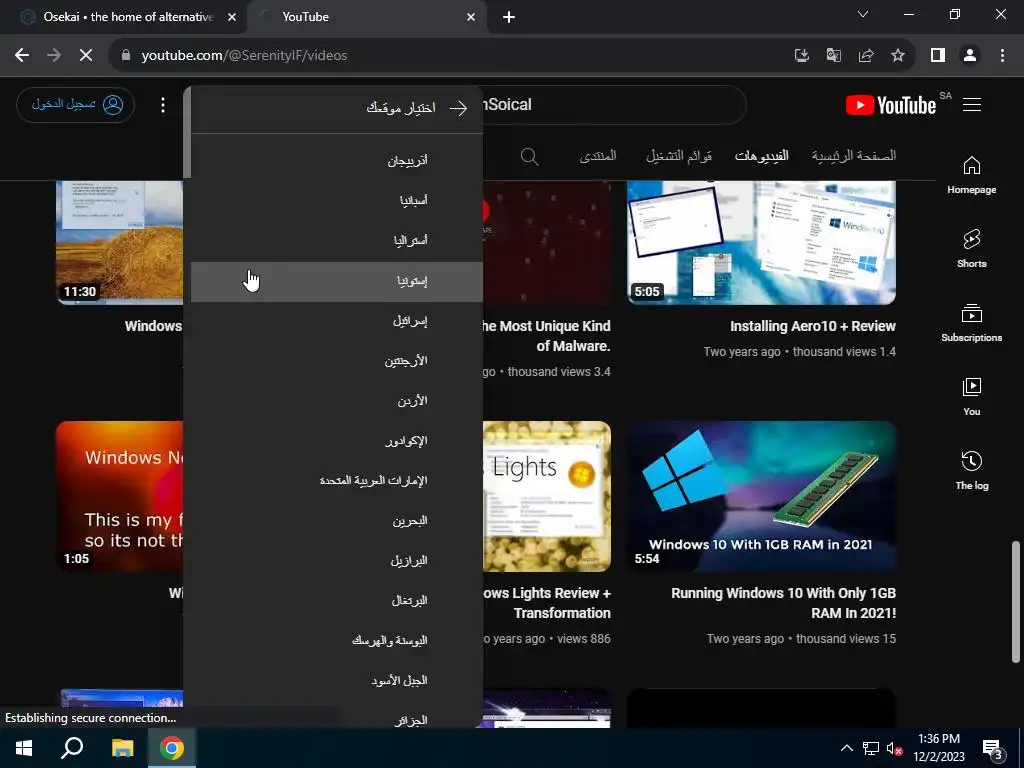The height and width of the screenshot is (768, 1024).
Task: Click the channel search magnifier icon
Action: point(530,156)
